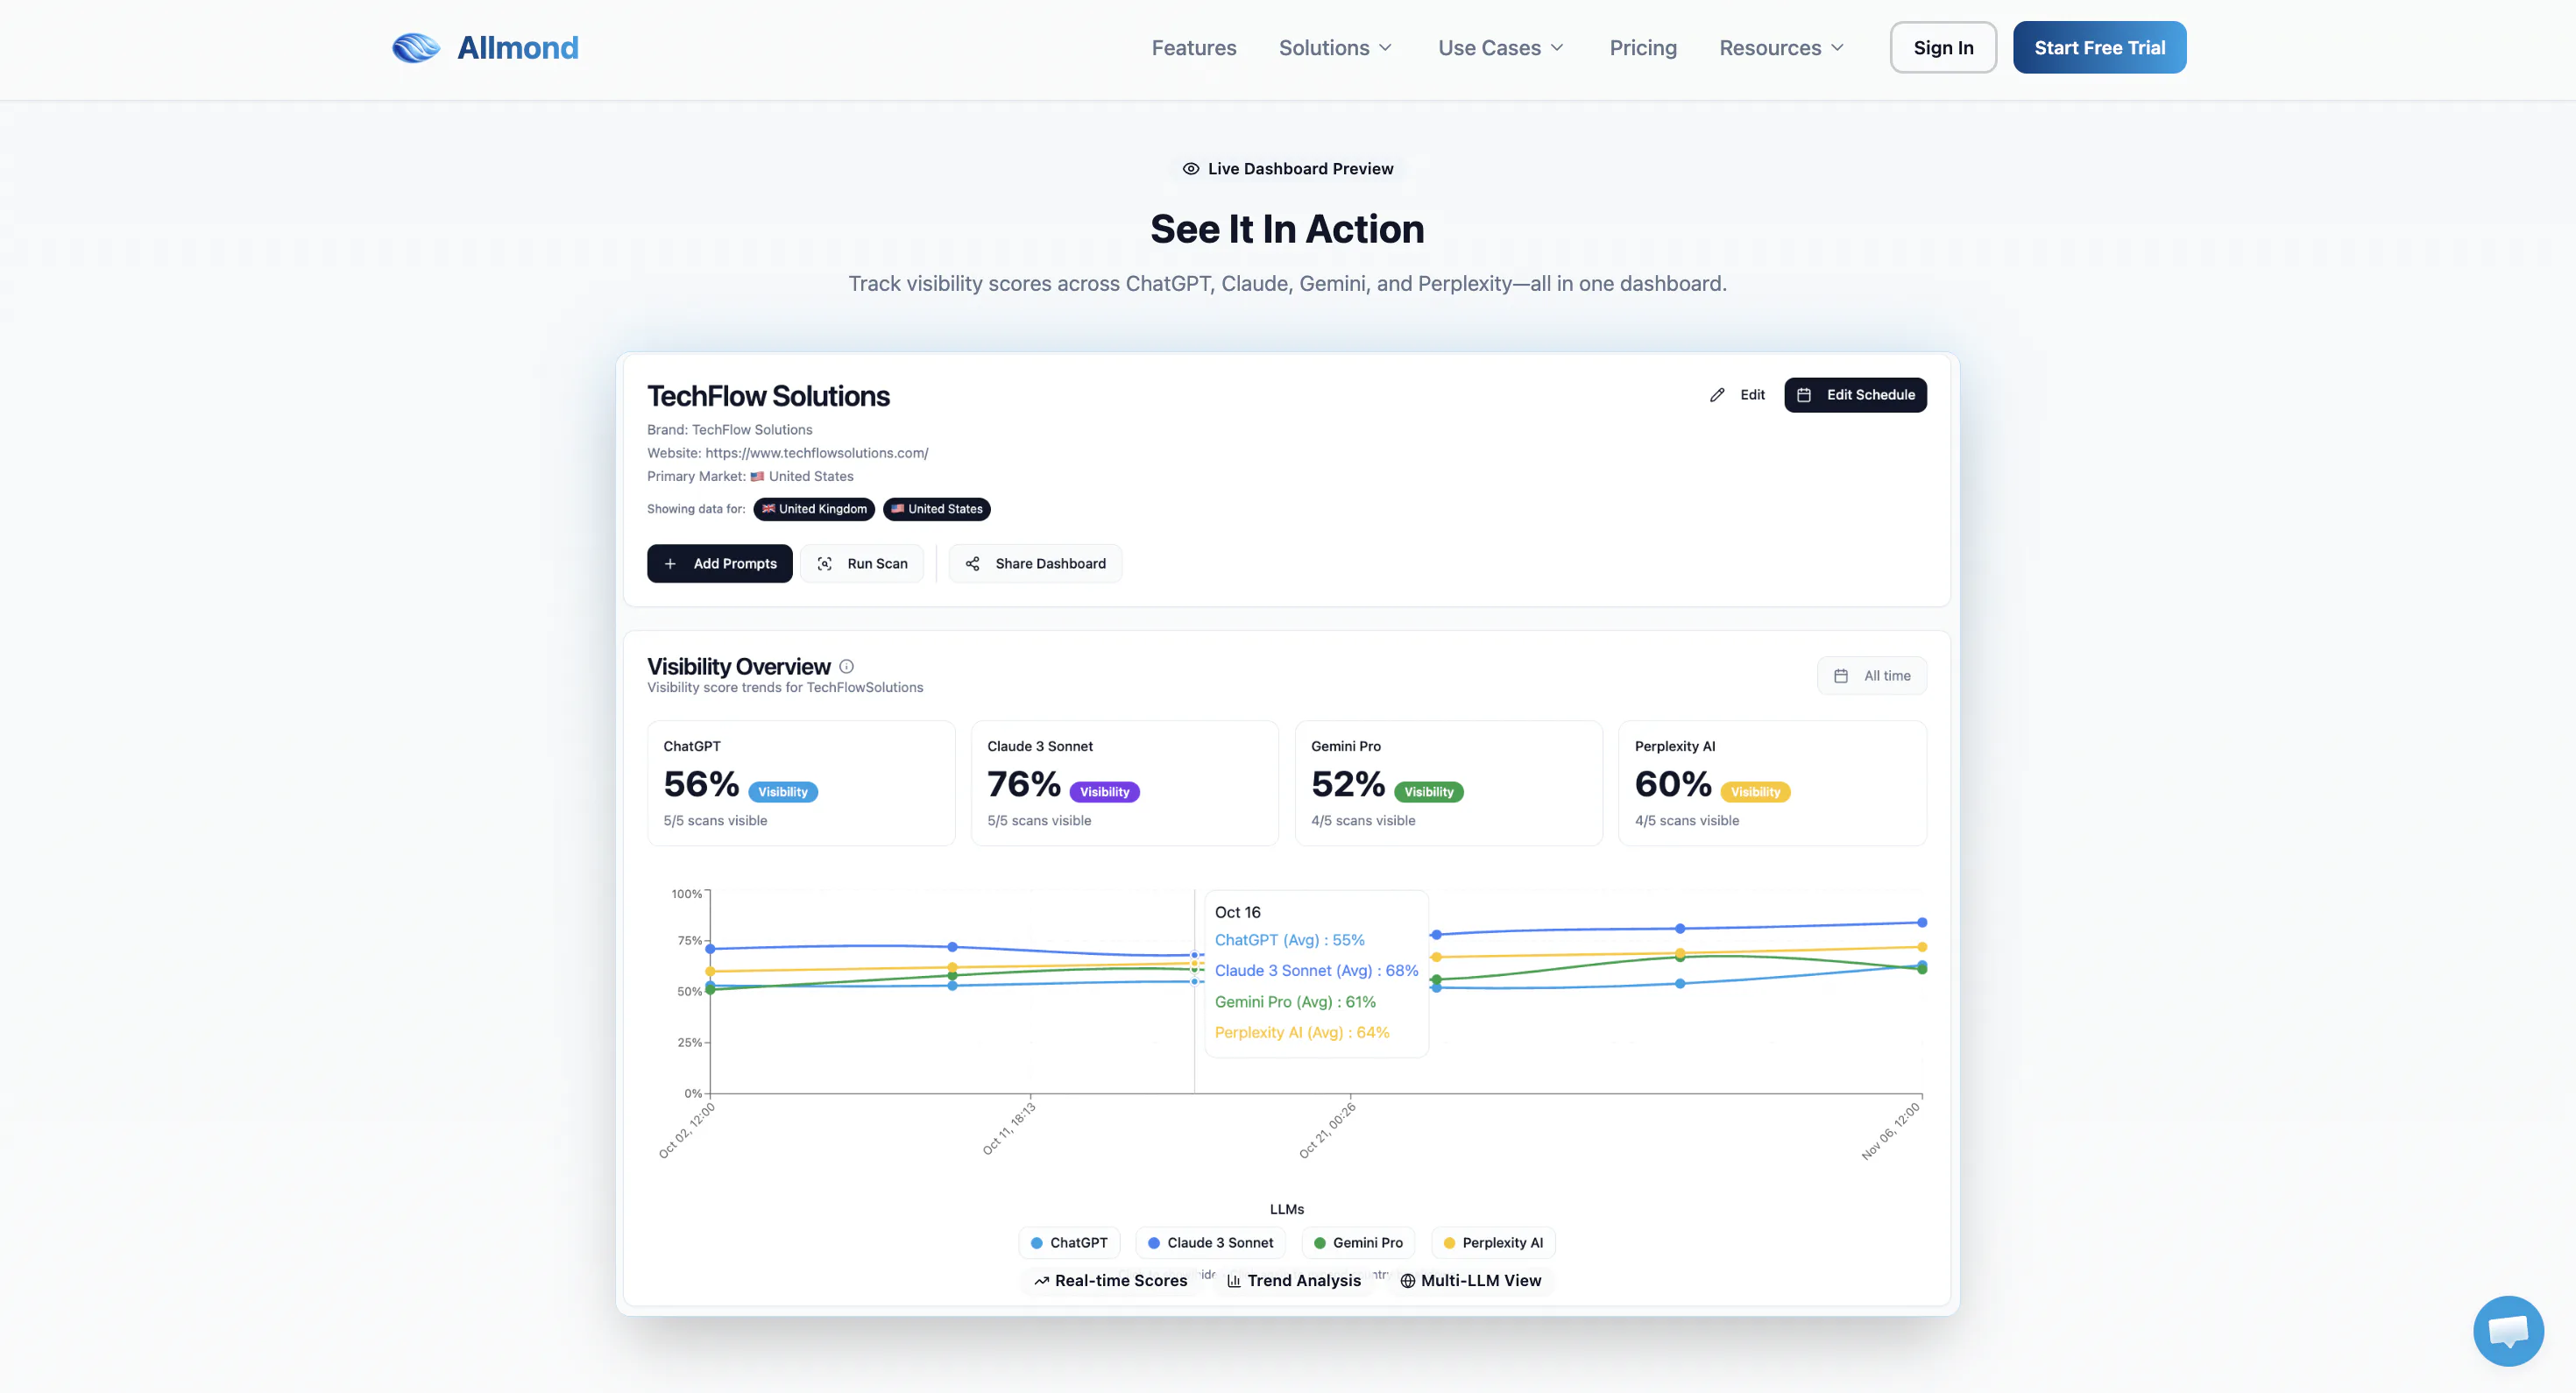Click the Real-time Scores trend icon
2576x1393 pixels.
click(x=1041, y=1281)
